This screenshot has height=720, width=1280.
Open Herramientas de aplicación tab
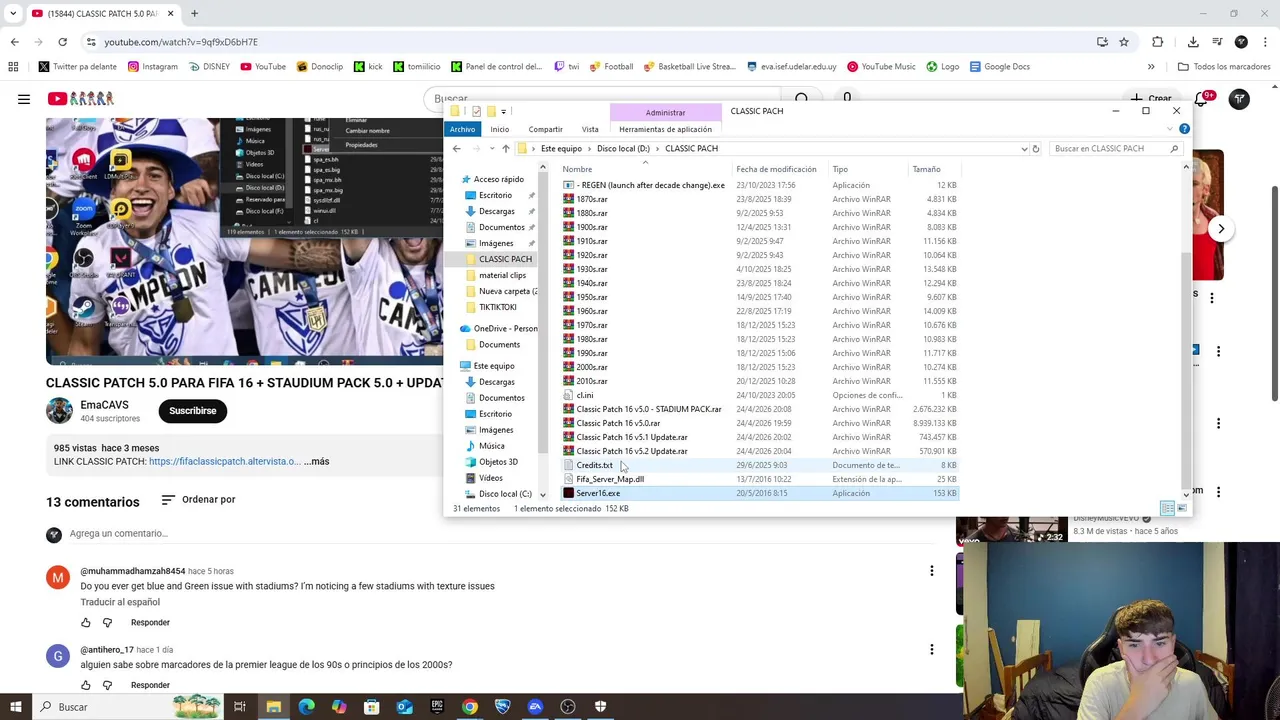coord(665,129)
